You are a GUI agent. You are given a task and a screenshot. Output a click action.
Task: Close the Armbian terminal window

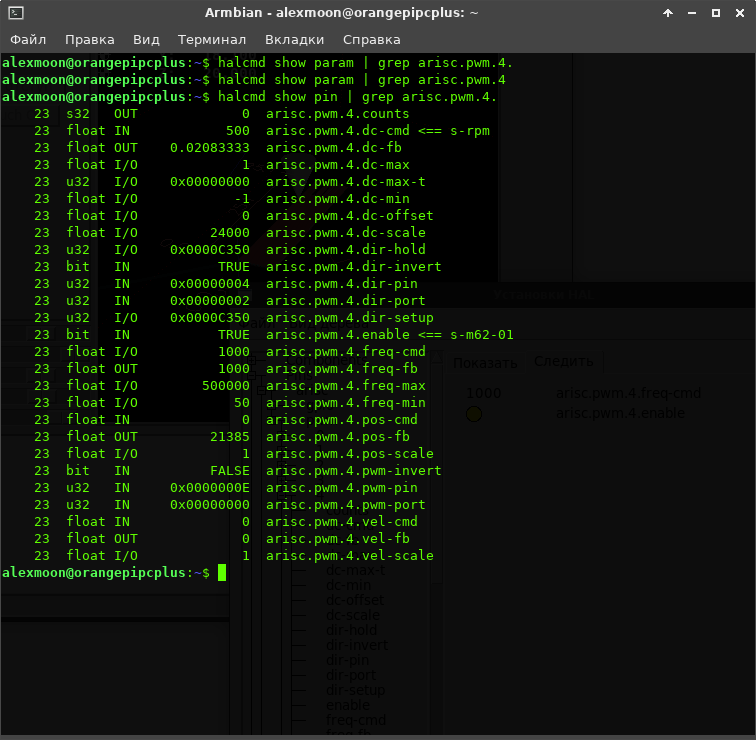740,13
